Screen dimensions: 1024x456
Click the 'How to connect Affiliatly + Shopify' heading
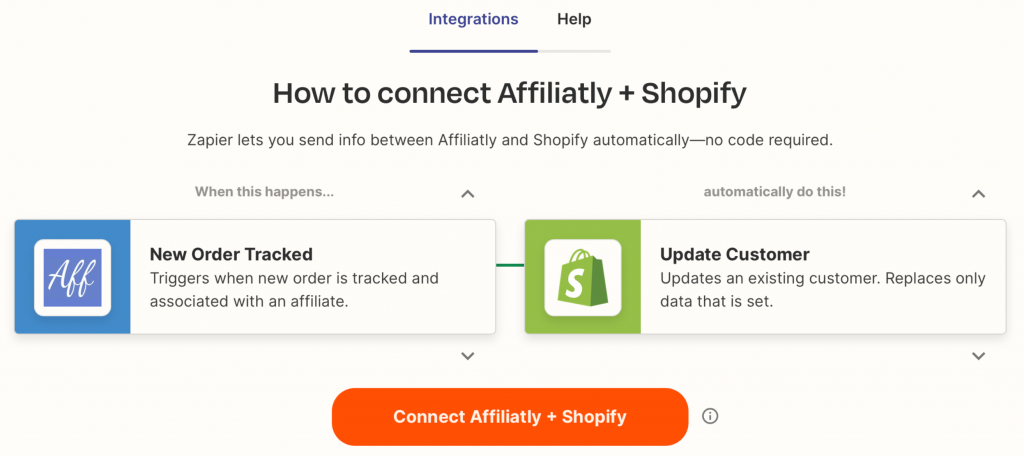509,93
